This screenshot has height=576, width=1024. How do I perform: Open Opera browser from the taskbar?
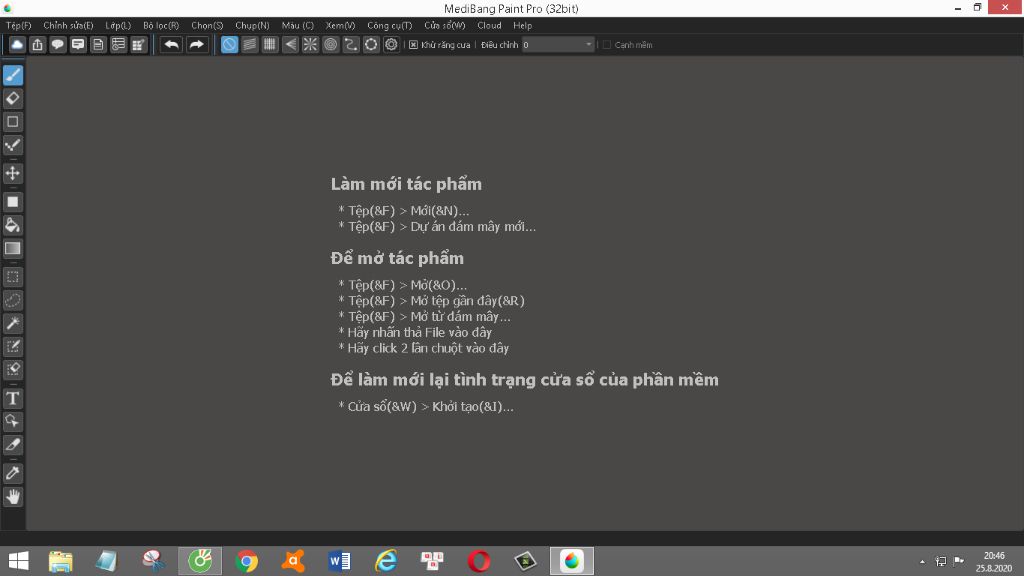pyautogui.click(x=479, y=561)
